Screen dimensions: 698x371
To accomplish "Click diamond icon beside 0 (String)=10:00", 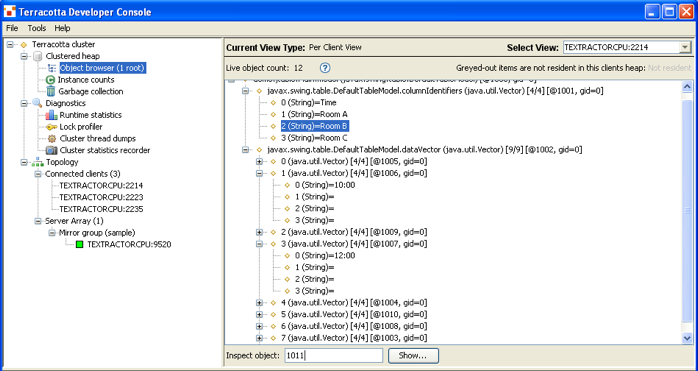I will point(288,185).
